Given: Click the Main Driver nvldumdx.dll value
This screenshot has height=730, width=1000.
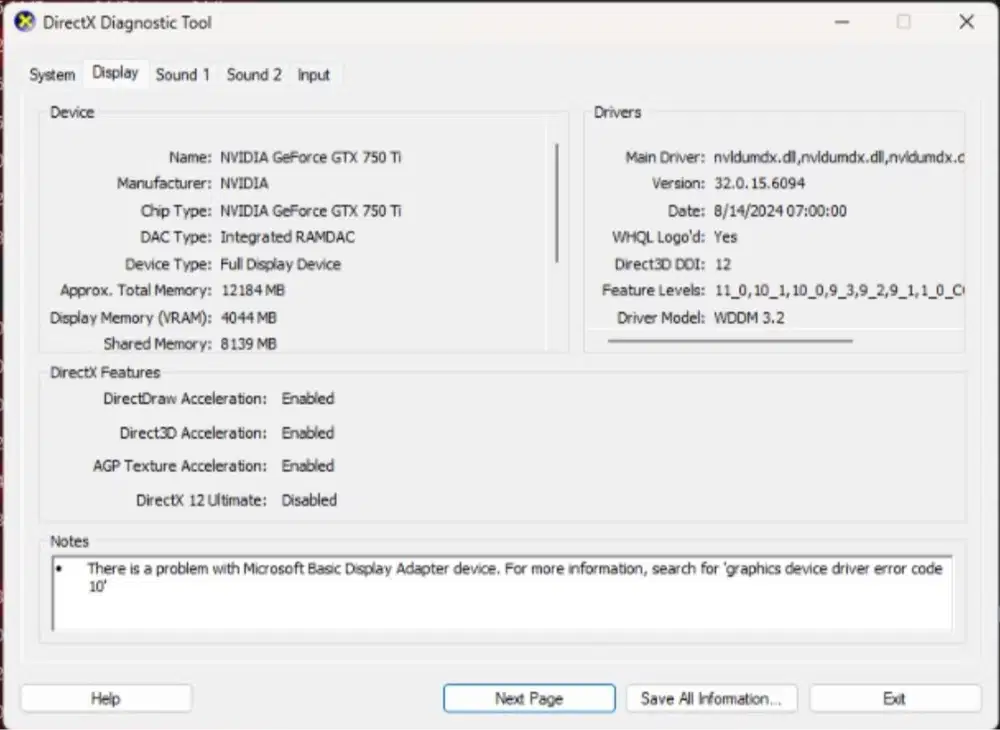Looking at the screenshot, I should (838, 157).
